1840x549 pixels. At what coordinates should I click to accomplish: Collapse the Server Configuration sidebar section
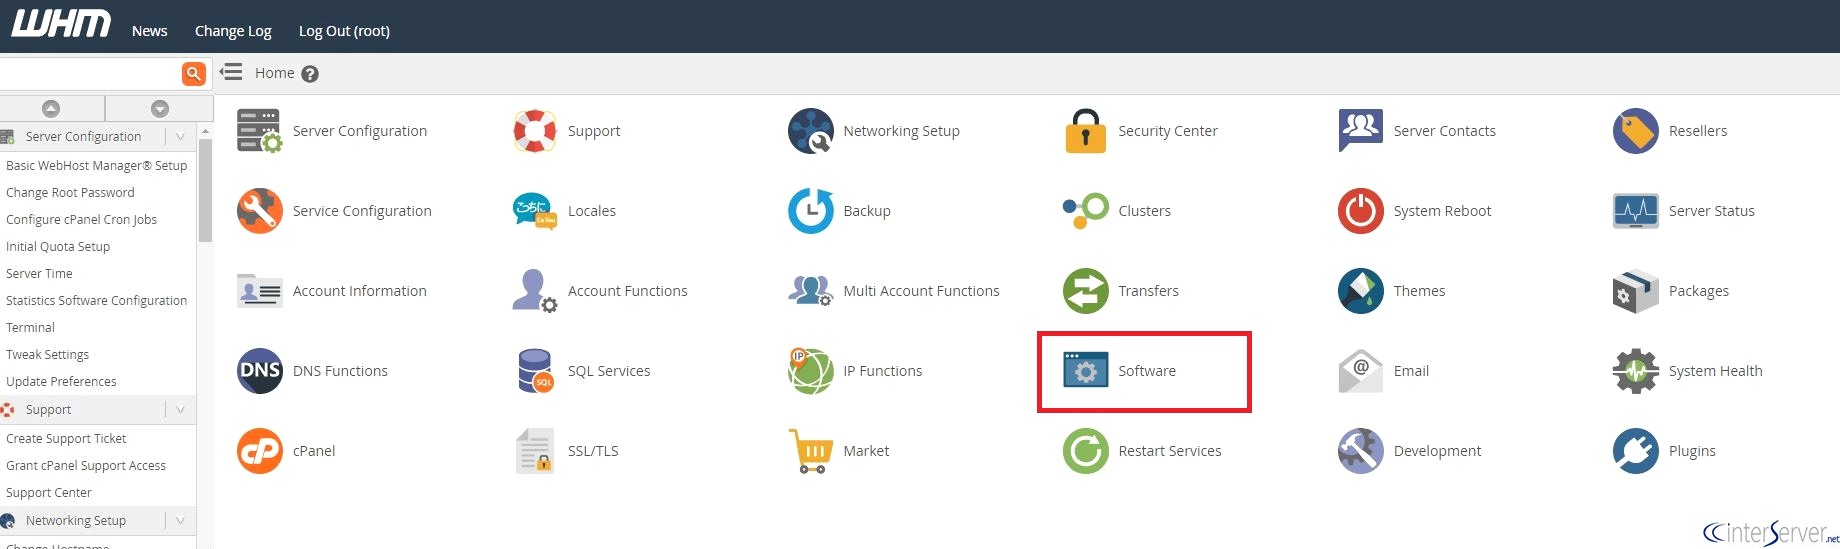point(180,136)
